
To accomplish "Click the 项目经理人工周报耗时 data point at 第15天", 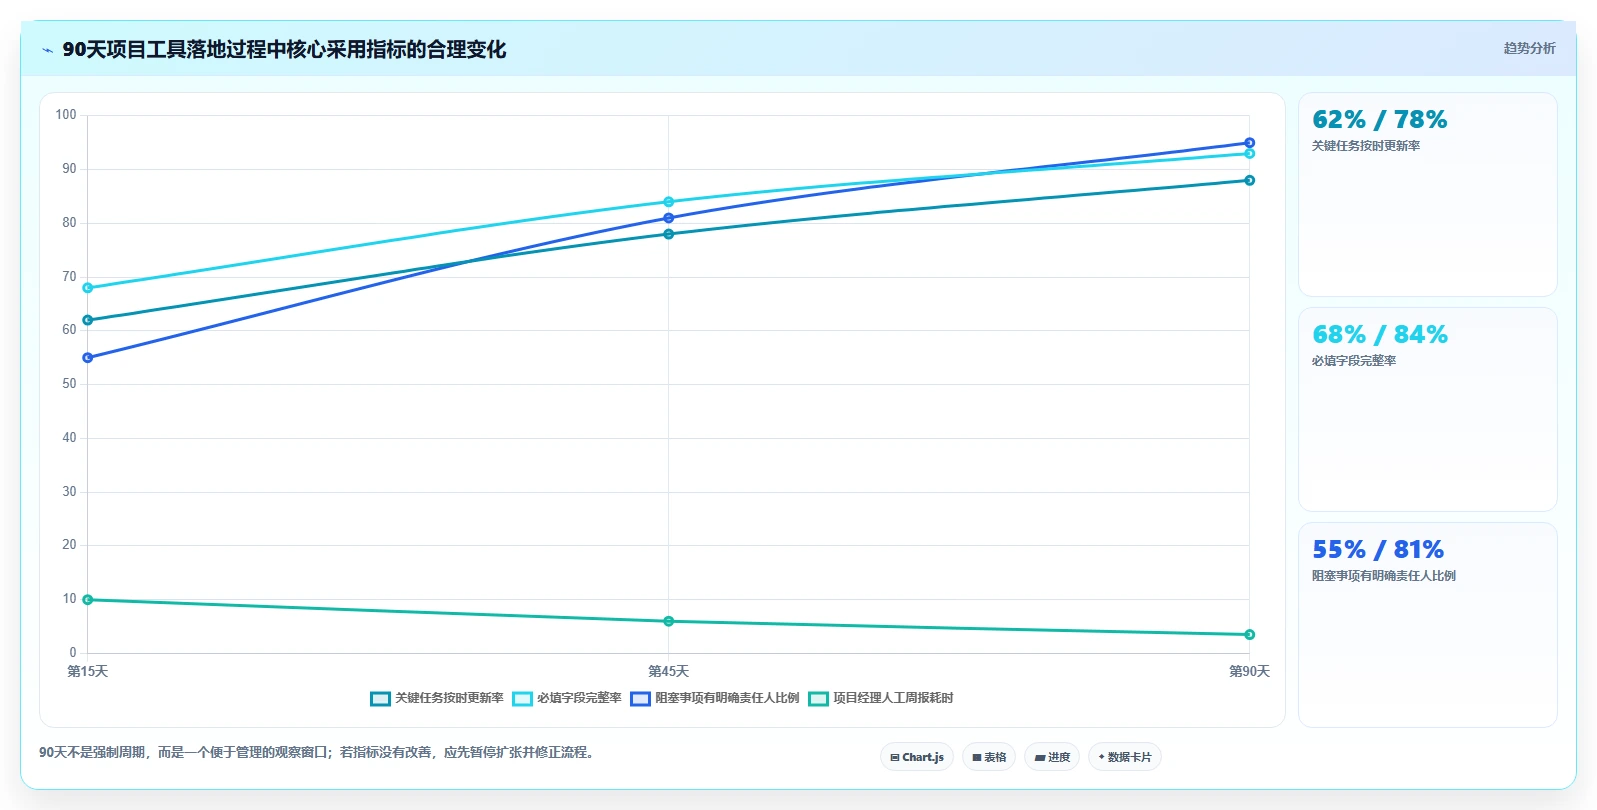I will (88, 600).
